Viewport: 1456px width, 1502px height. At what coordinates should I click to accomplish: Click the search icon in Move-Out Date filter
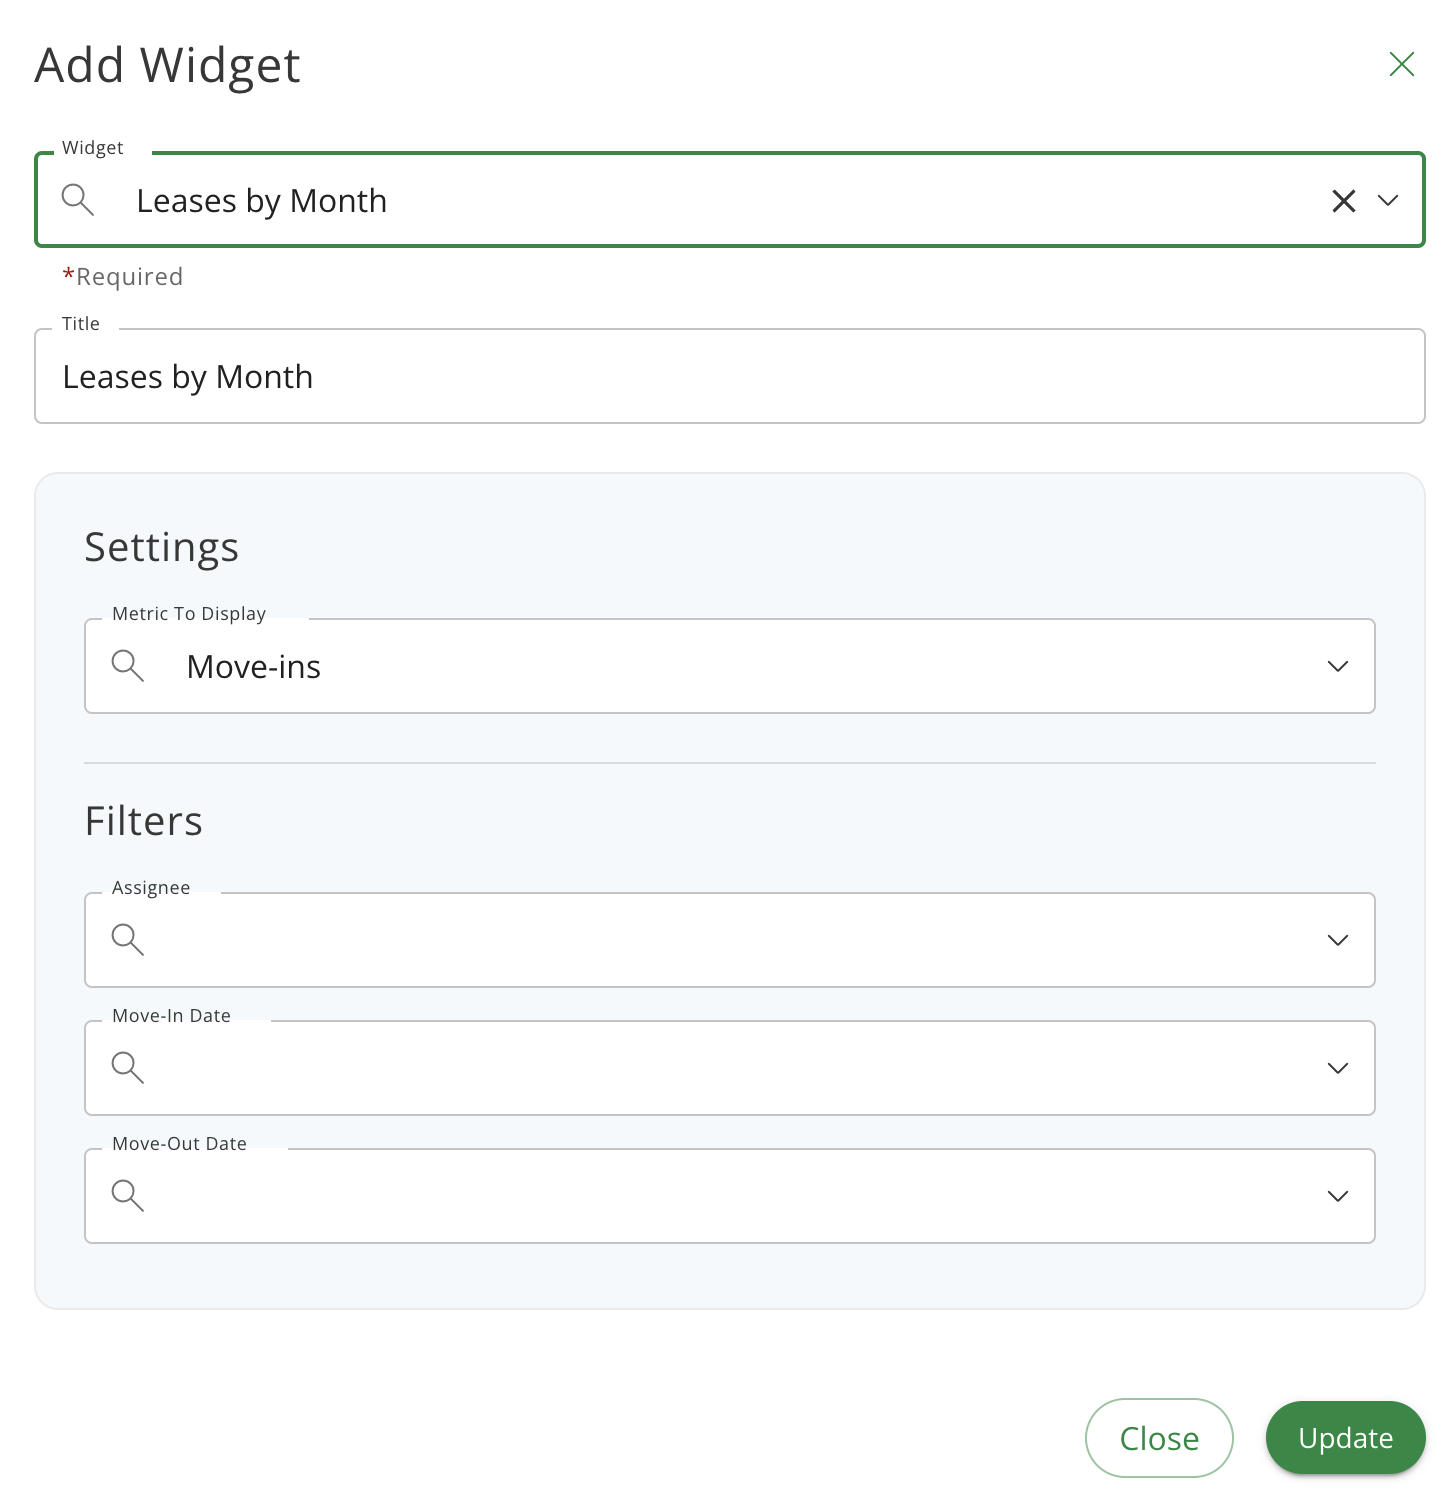tap(128, 1196)
